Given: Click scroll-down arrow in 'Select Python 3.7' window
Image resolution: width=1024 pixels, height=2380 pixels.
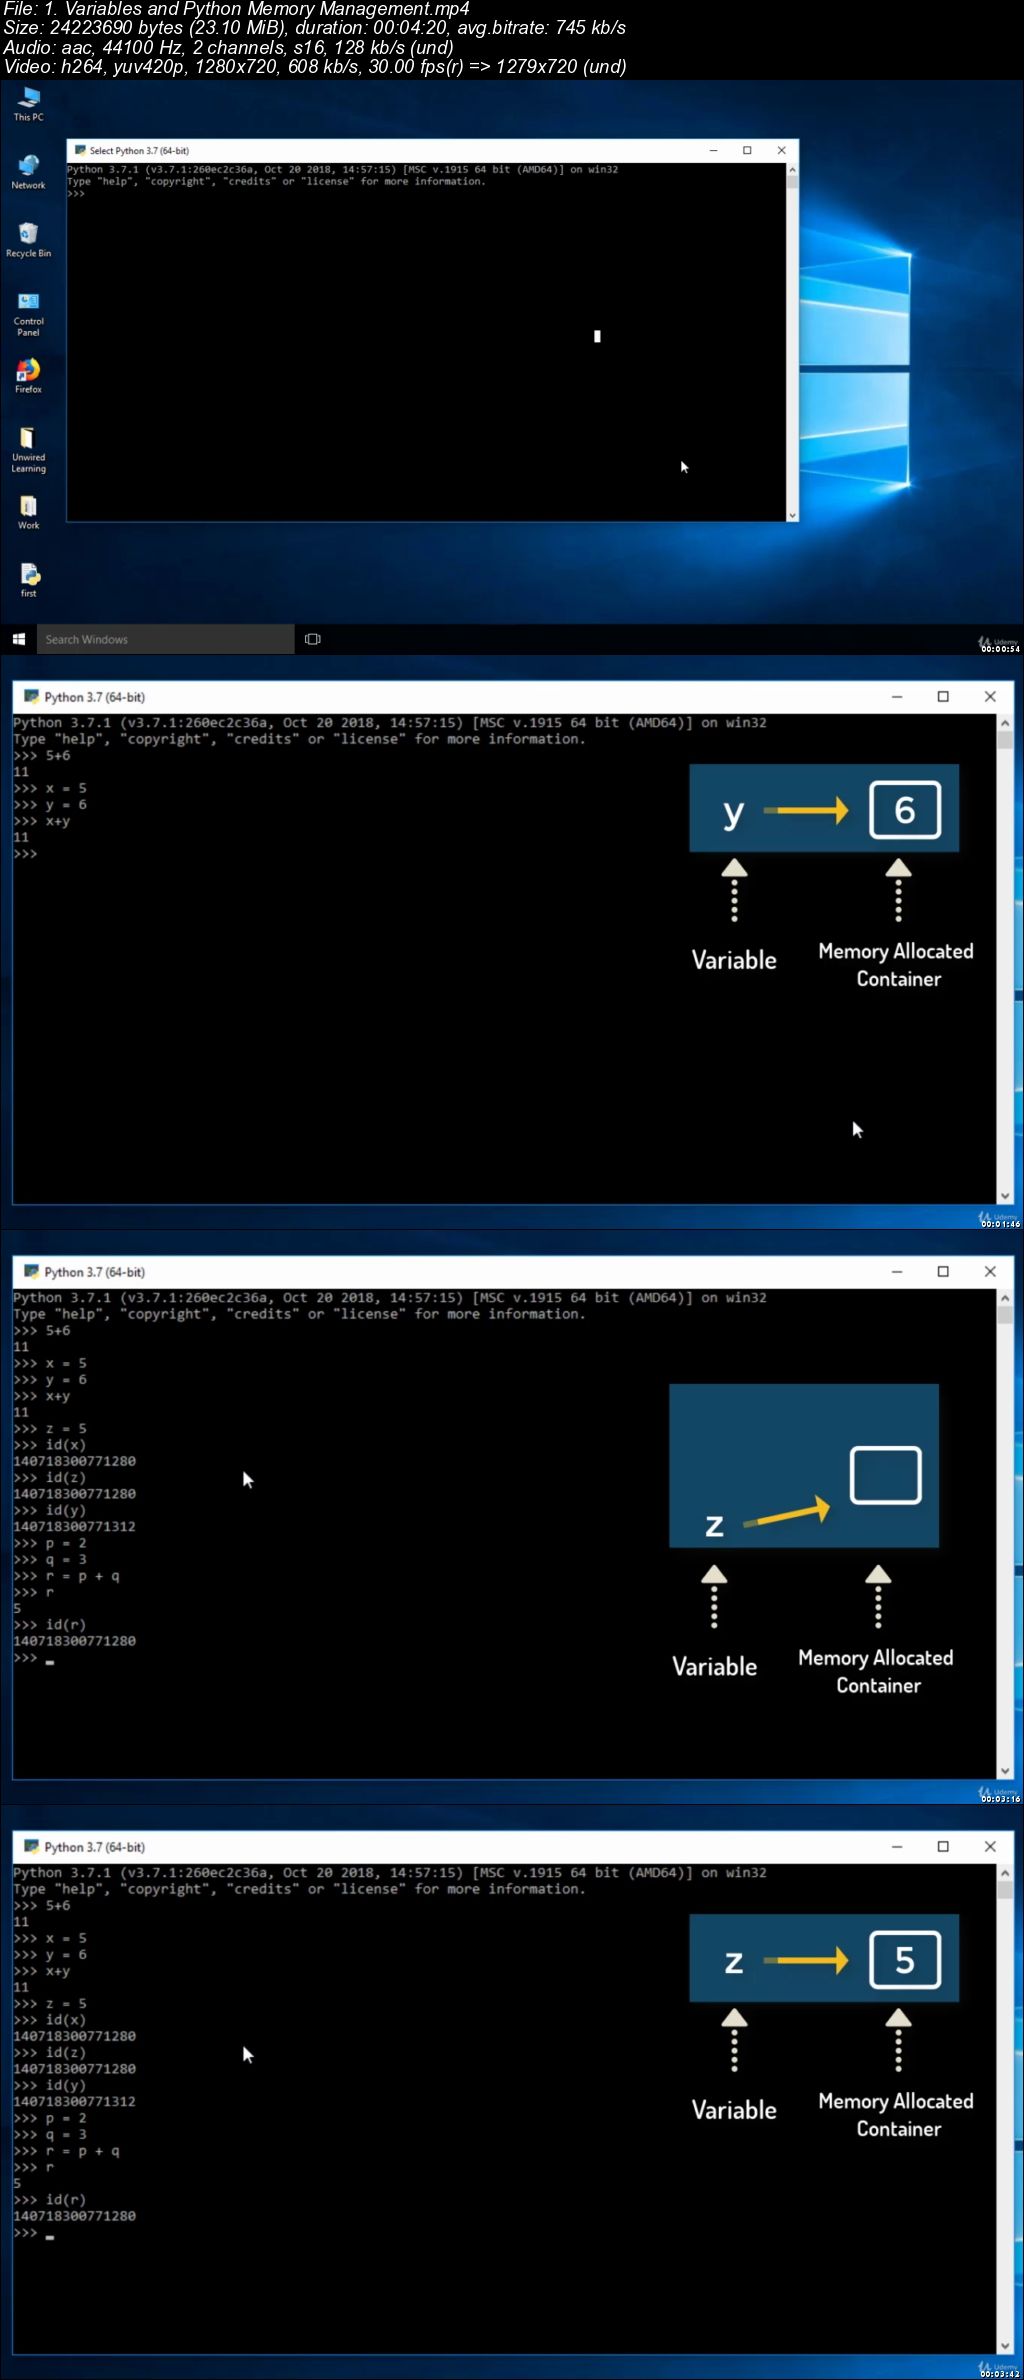Looking at the screenshot, I should click(792, 516).
